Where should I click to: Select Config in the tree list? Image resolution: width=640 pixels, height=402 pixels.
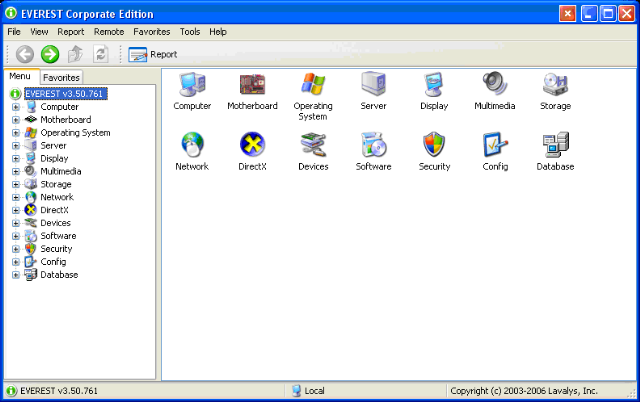[x=53, y=262]
